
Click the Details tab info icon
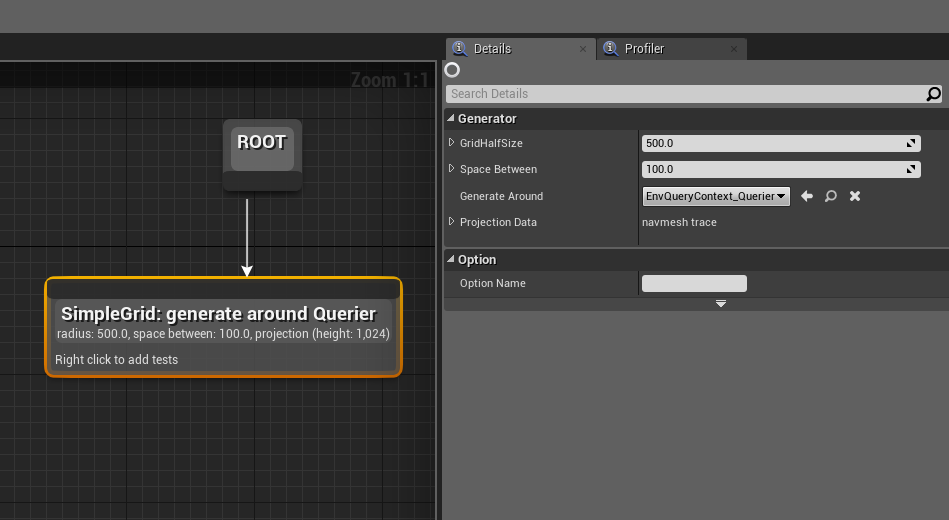pyautogui.click(x=459, y=48)
